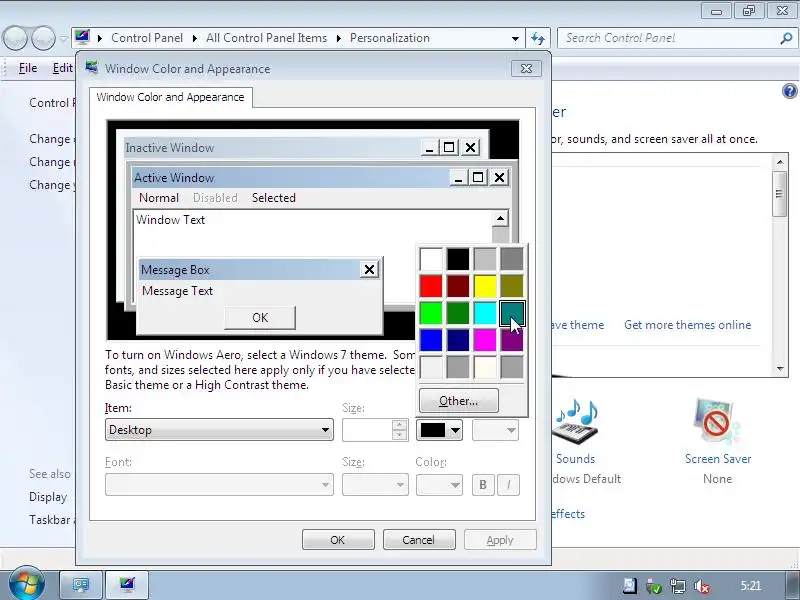Click the muted volume tray icon

coord(703,586)
